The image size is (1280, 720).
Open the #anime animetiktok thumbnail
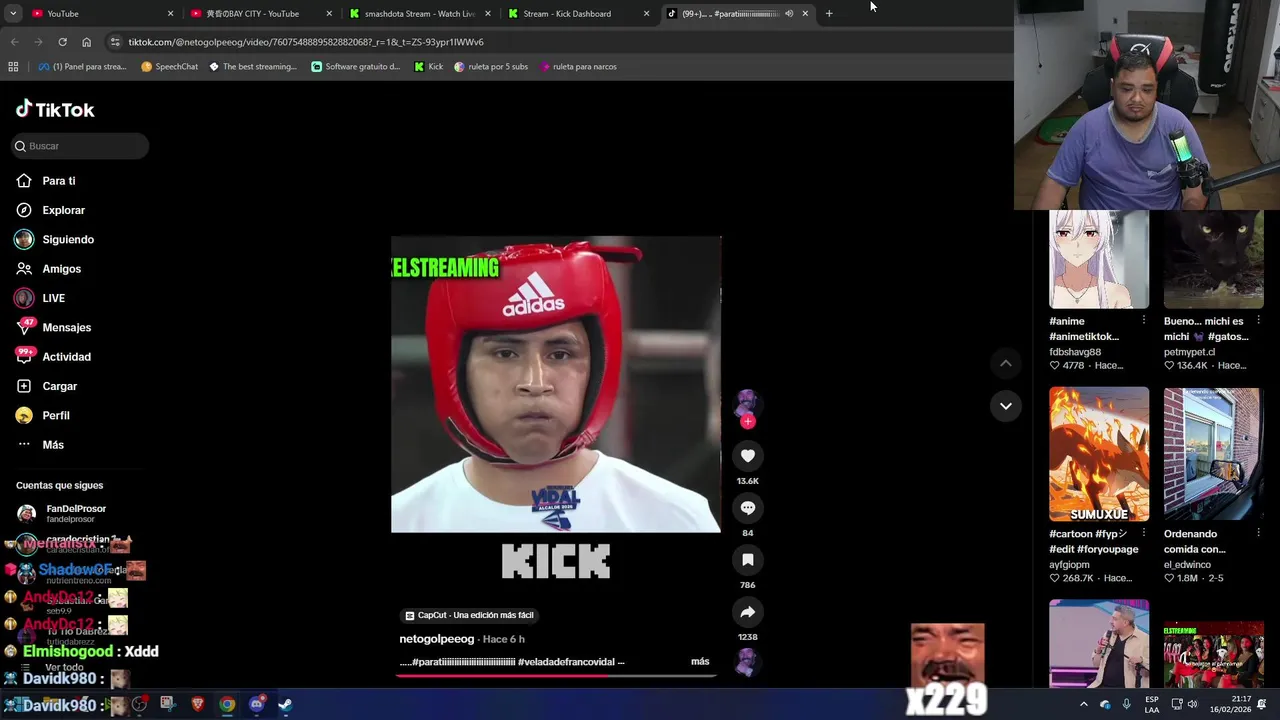[x=1099, y=259]
